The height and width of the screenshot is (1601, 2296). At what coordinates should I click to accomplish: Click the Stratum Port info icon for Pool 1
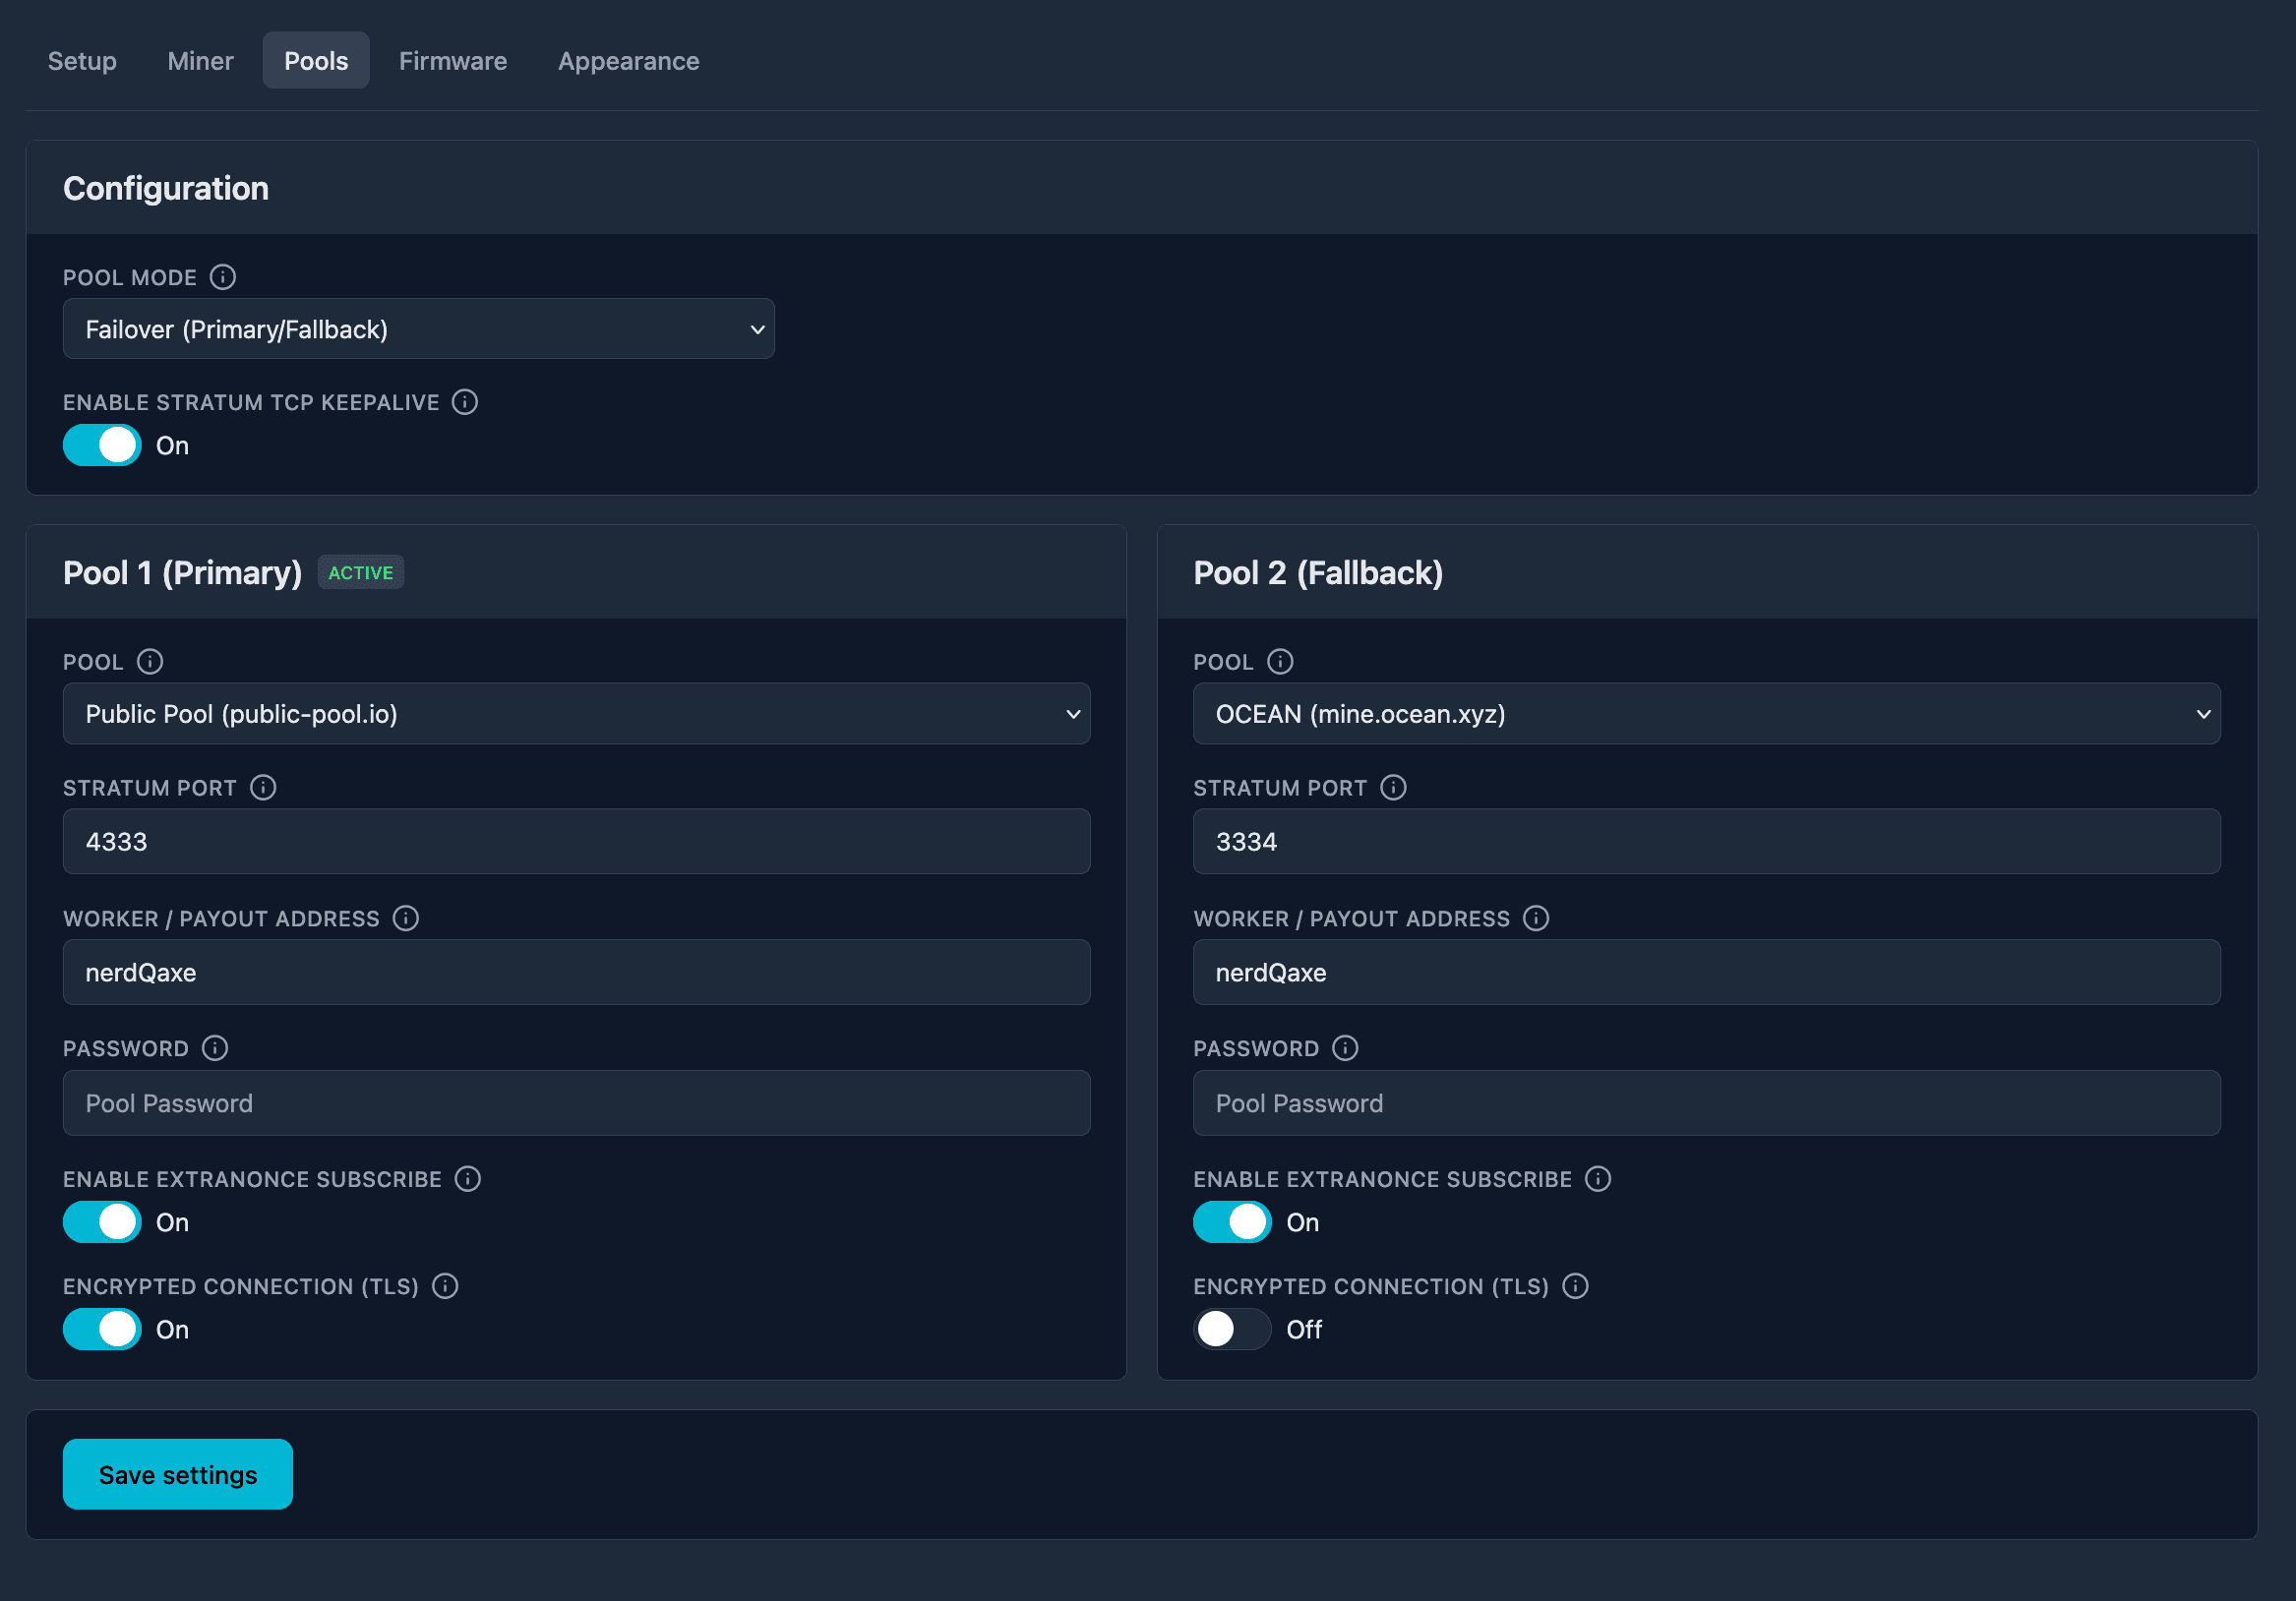point(262,788)
